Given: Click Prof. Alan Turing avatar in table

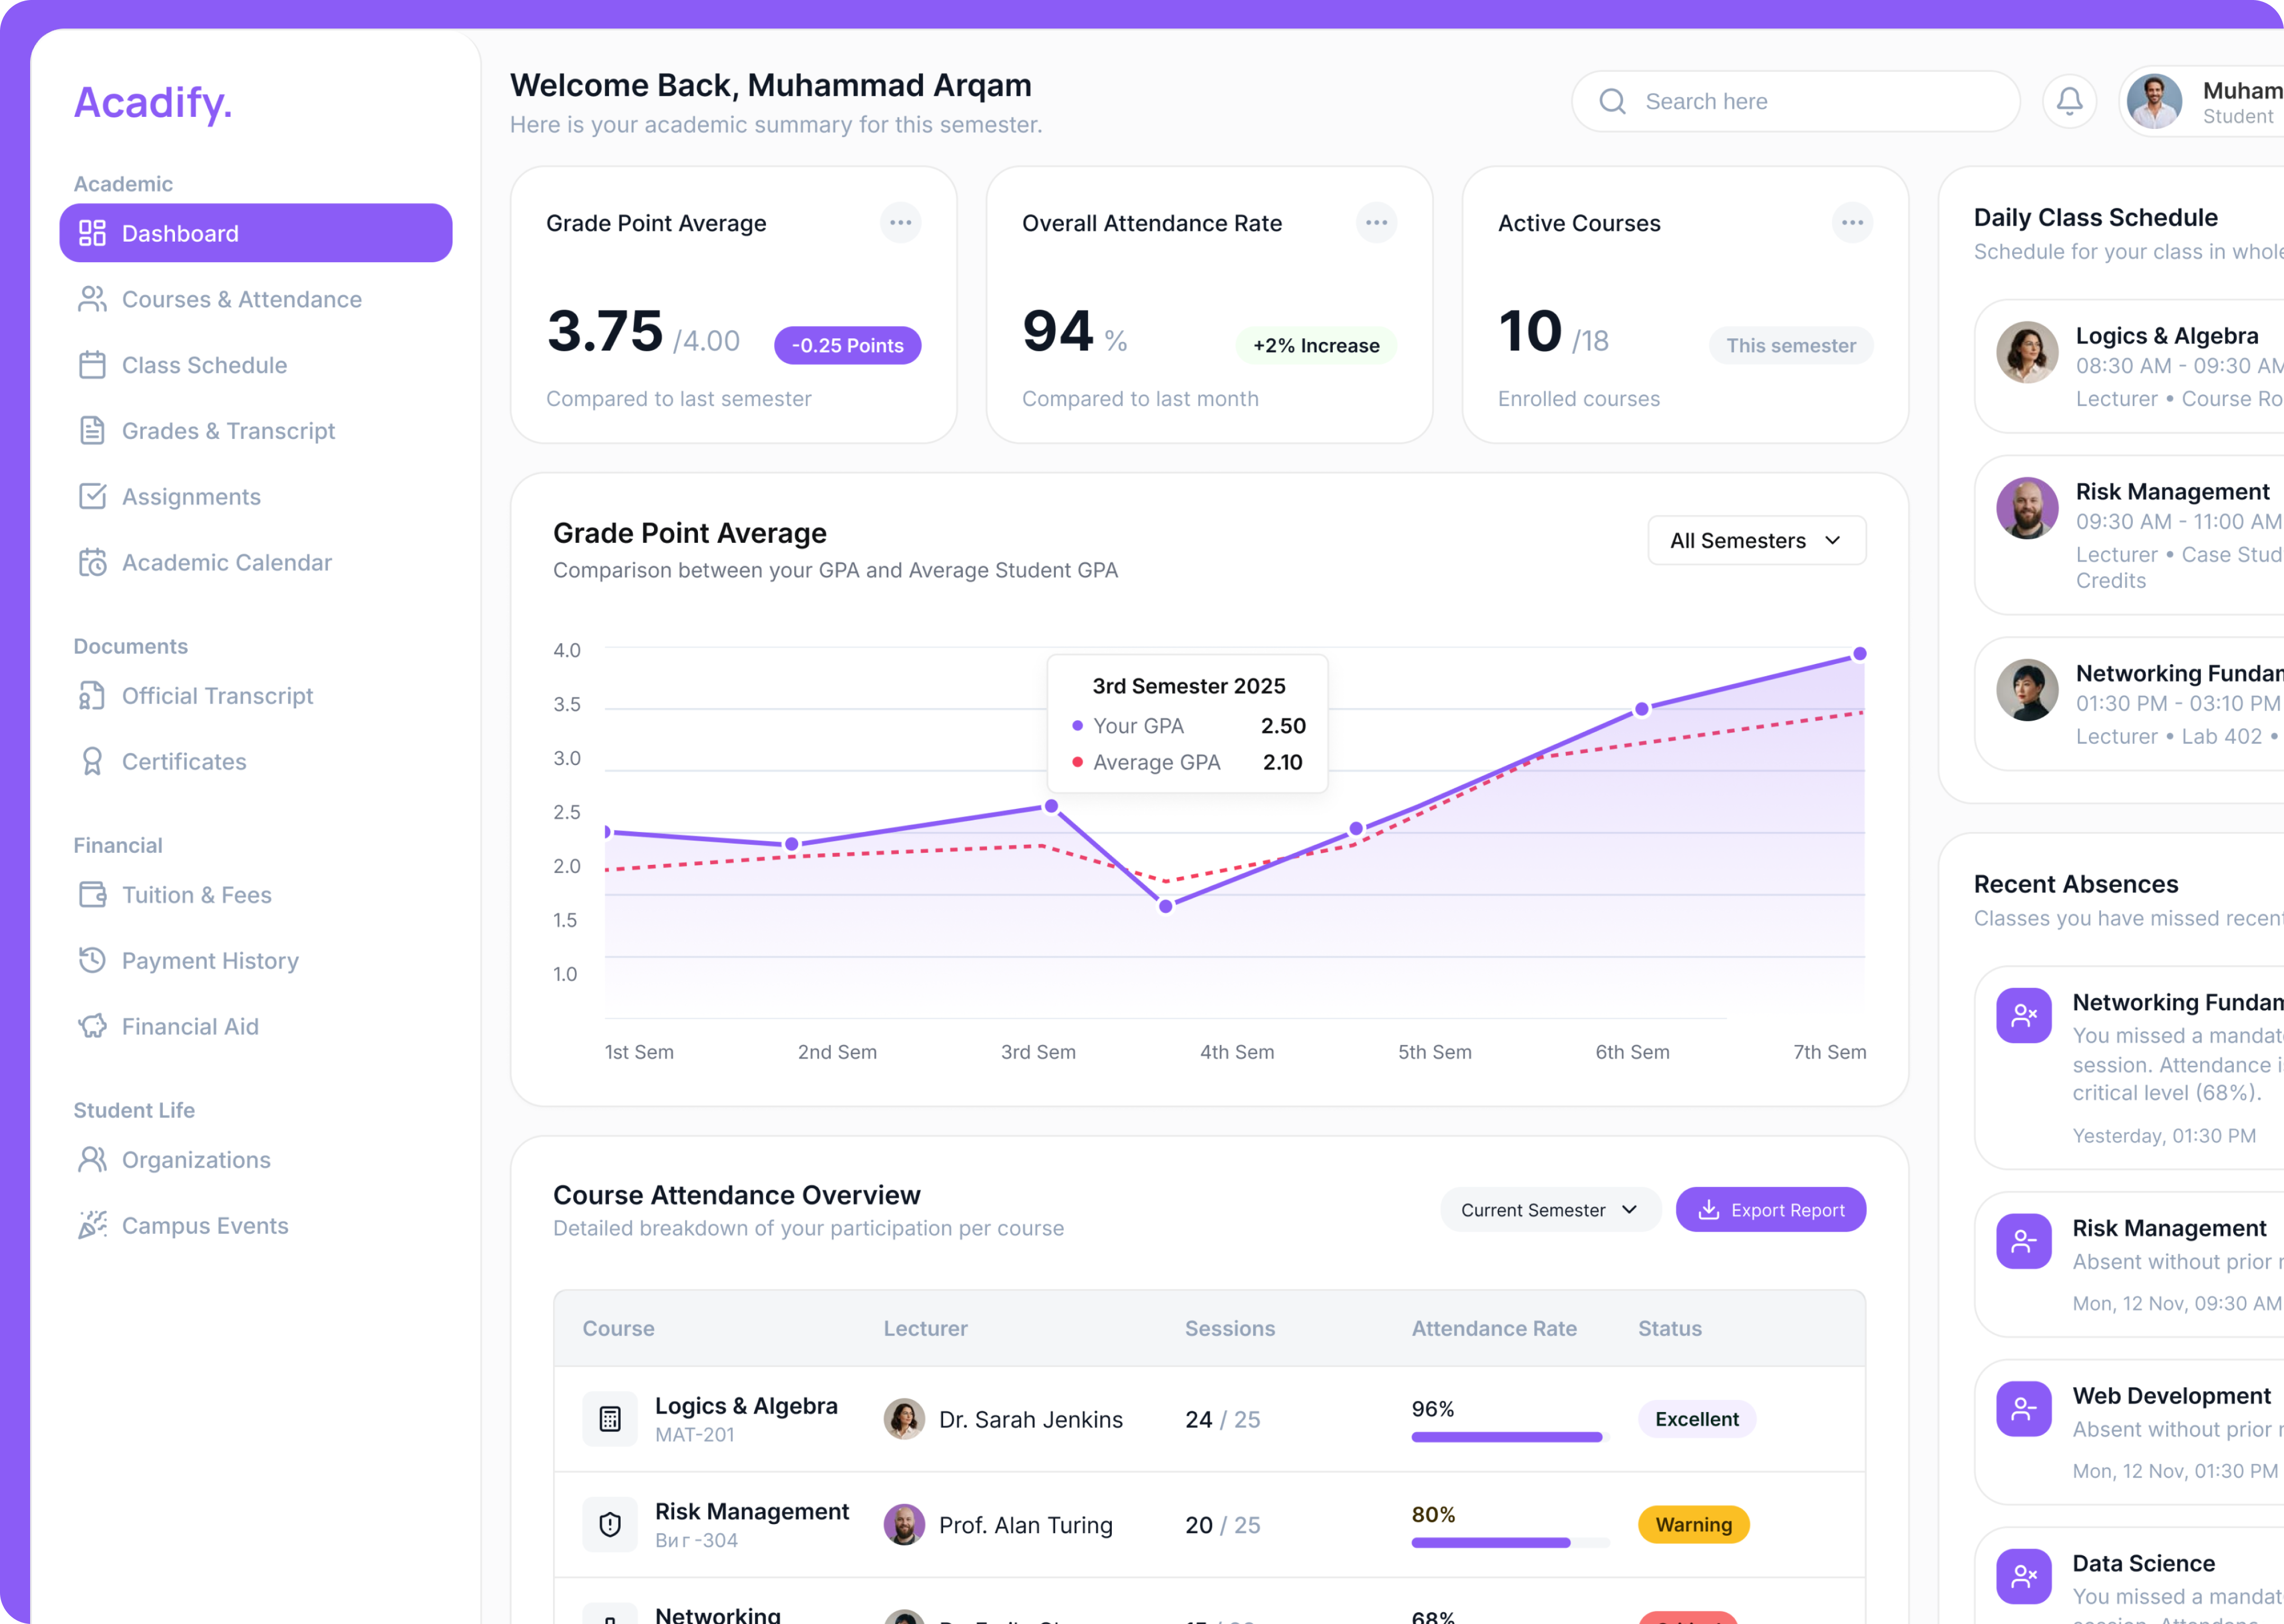Looking at the screenshot, I should [904, 1525].
